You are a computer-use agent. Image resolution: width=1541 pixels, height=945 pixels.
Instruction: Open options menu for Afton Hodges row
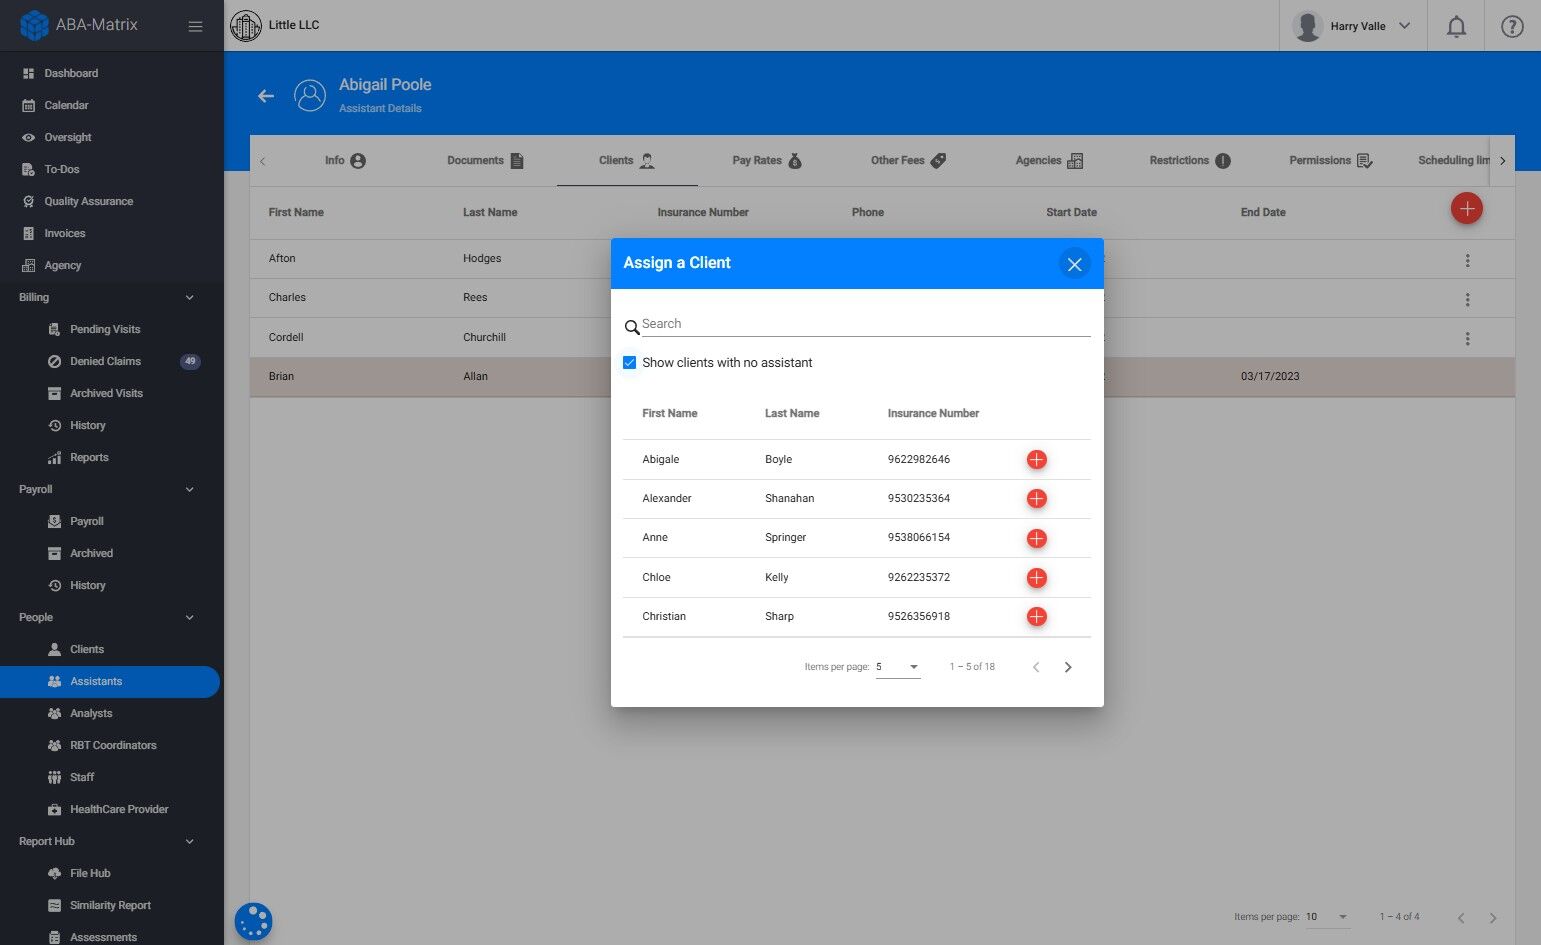tap(1467, 260)
